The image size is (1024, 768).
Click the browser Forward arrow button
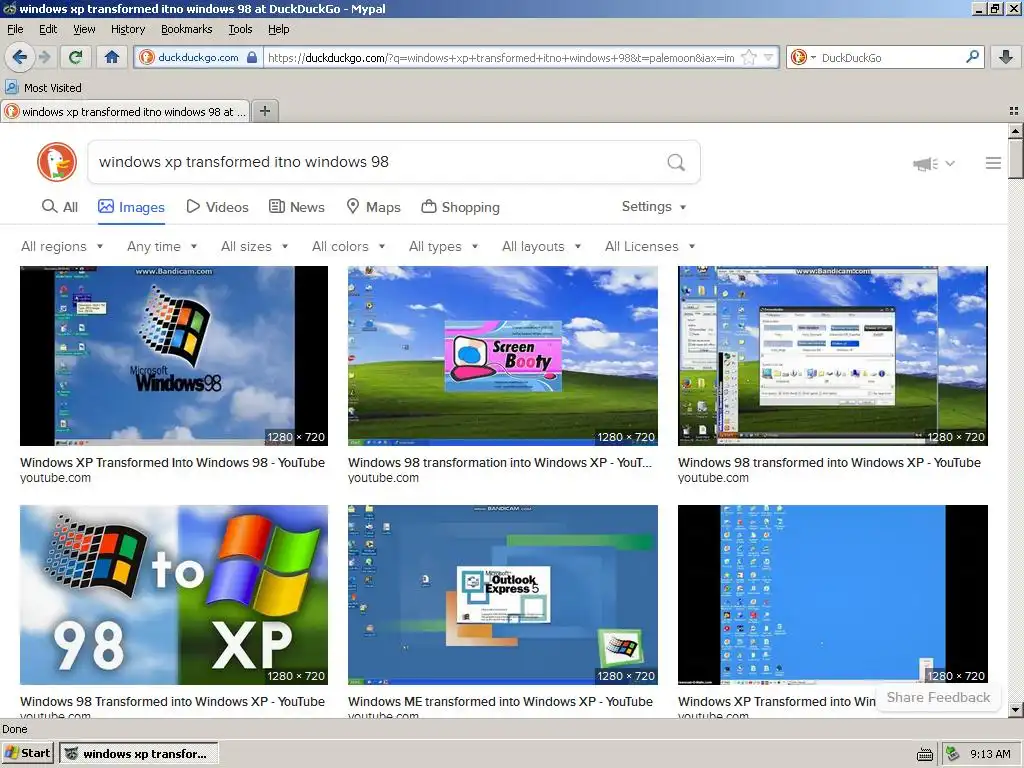click(44, 57)
